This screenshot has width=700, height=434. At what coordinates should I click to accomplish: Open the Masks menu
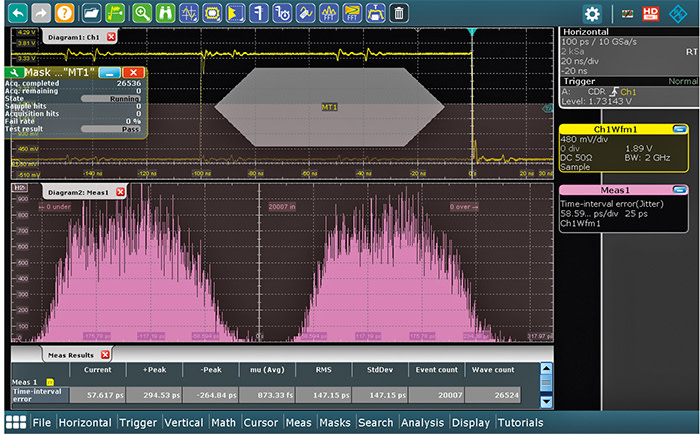click(335, 423)
